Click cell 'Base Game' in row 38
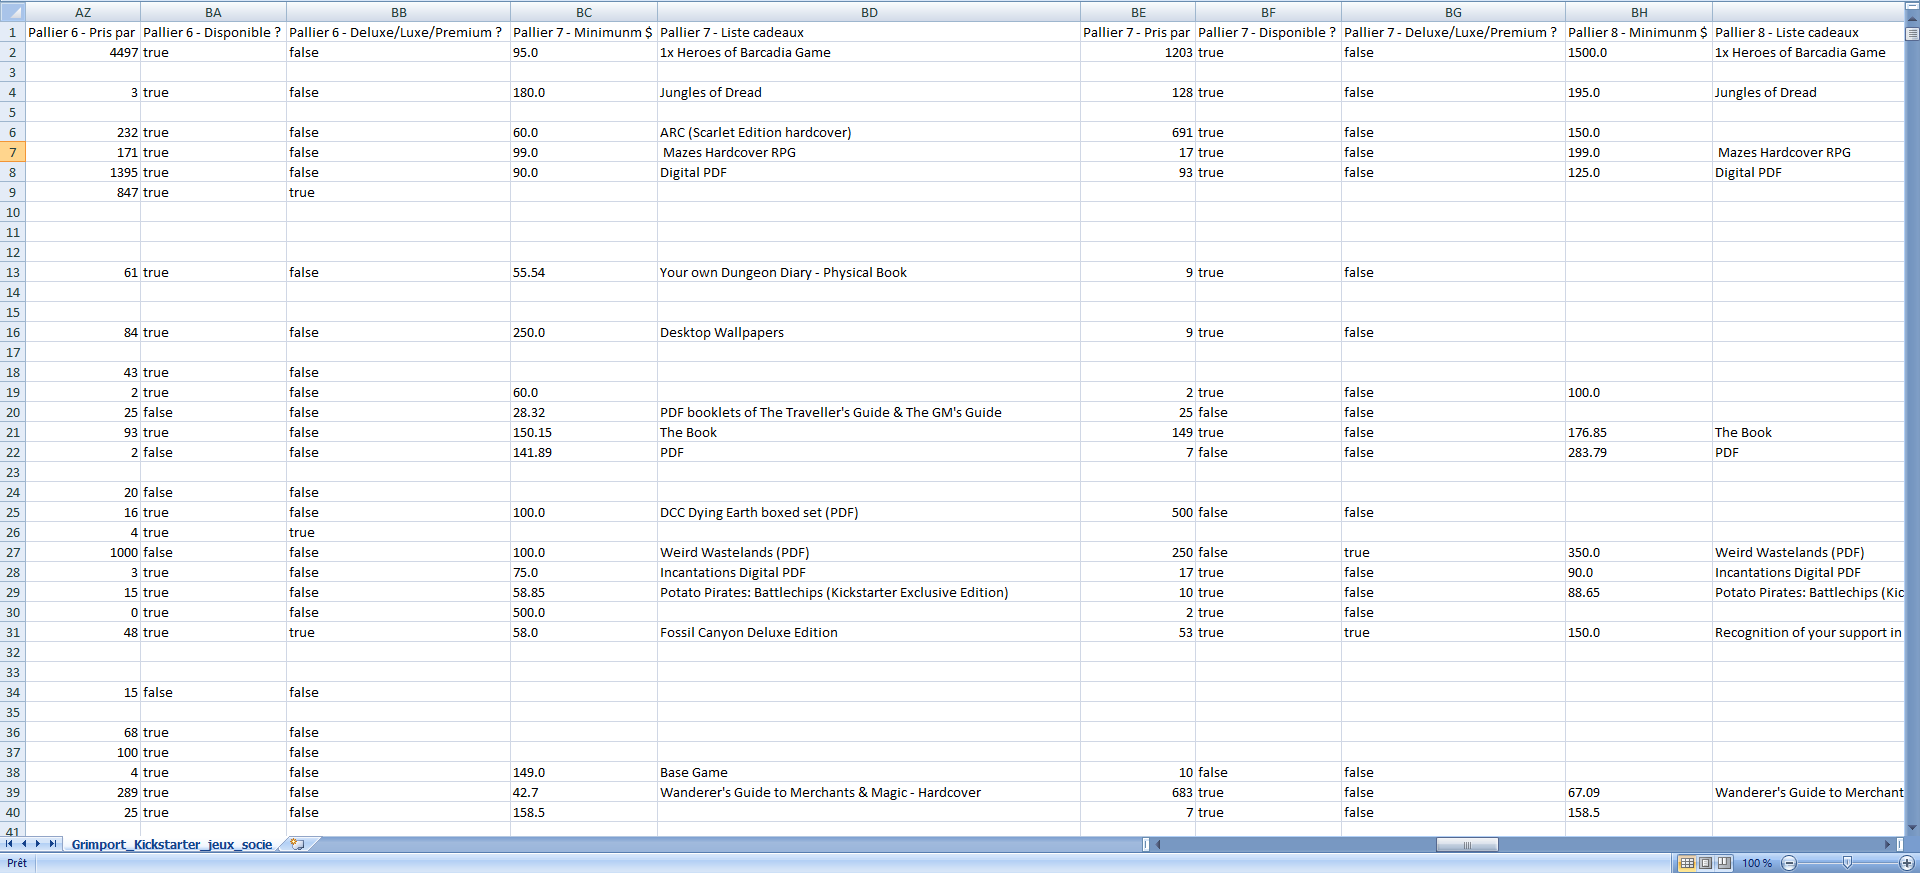The width and height of the screenshot is (1920, 873). pos(869,772)
